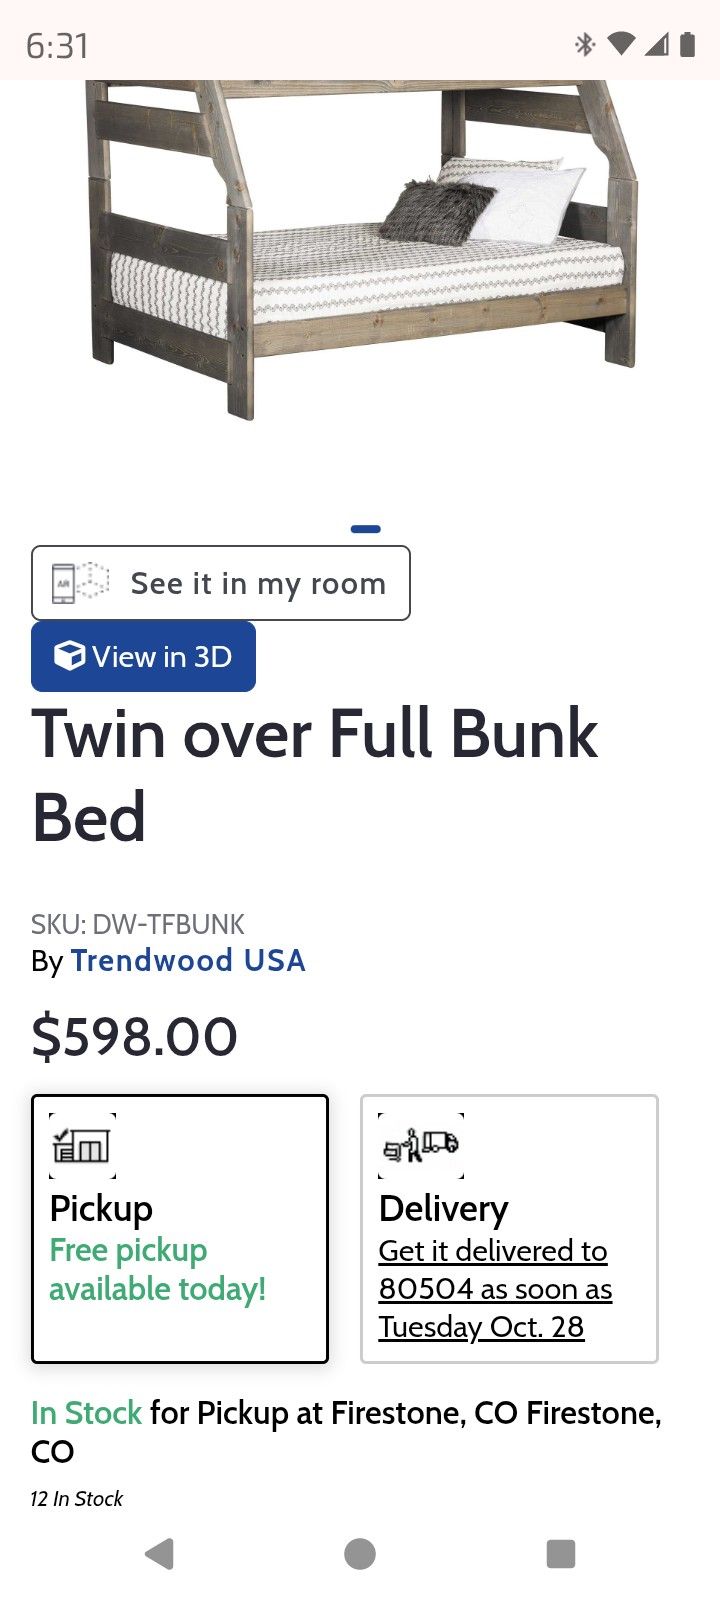
Task: Tap the View in 3D button
Action: [x=143, y=656]
